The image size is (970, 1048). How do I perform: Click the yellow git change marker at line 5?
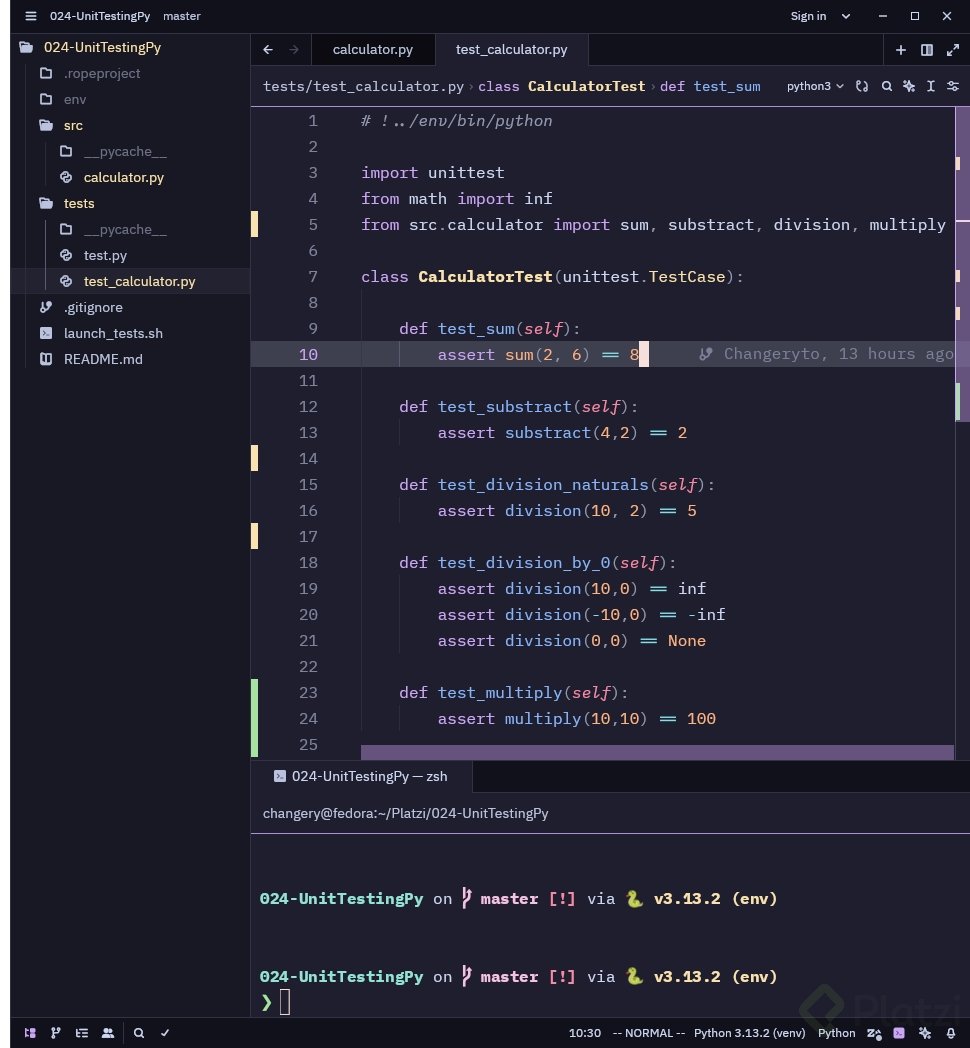[x=254, y=224]
